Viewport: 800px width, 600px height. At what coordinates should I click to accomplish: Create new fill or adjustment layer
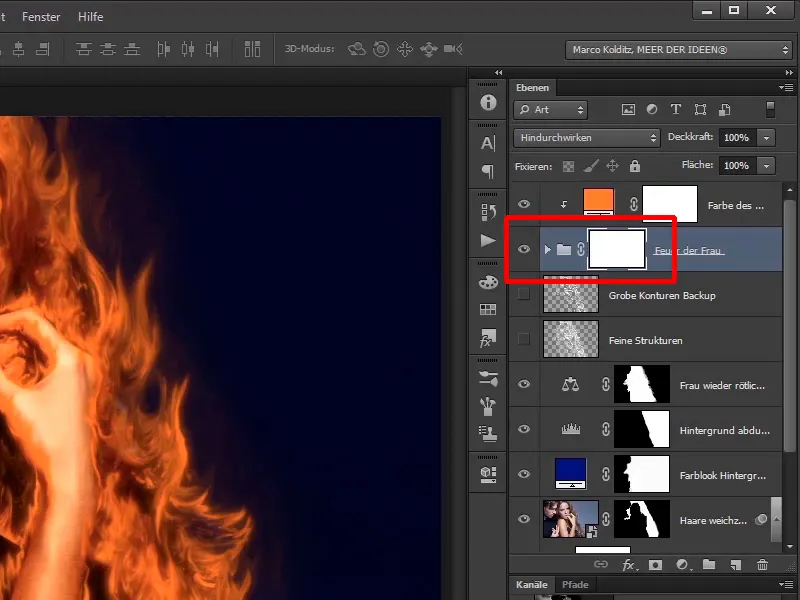[x=683, y=565]
